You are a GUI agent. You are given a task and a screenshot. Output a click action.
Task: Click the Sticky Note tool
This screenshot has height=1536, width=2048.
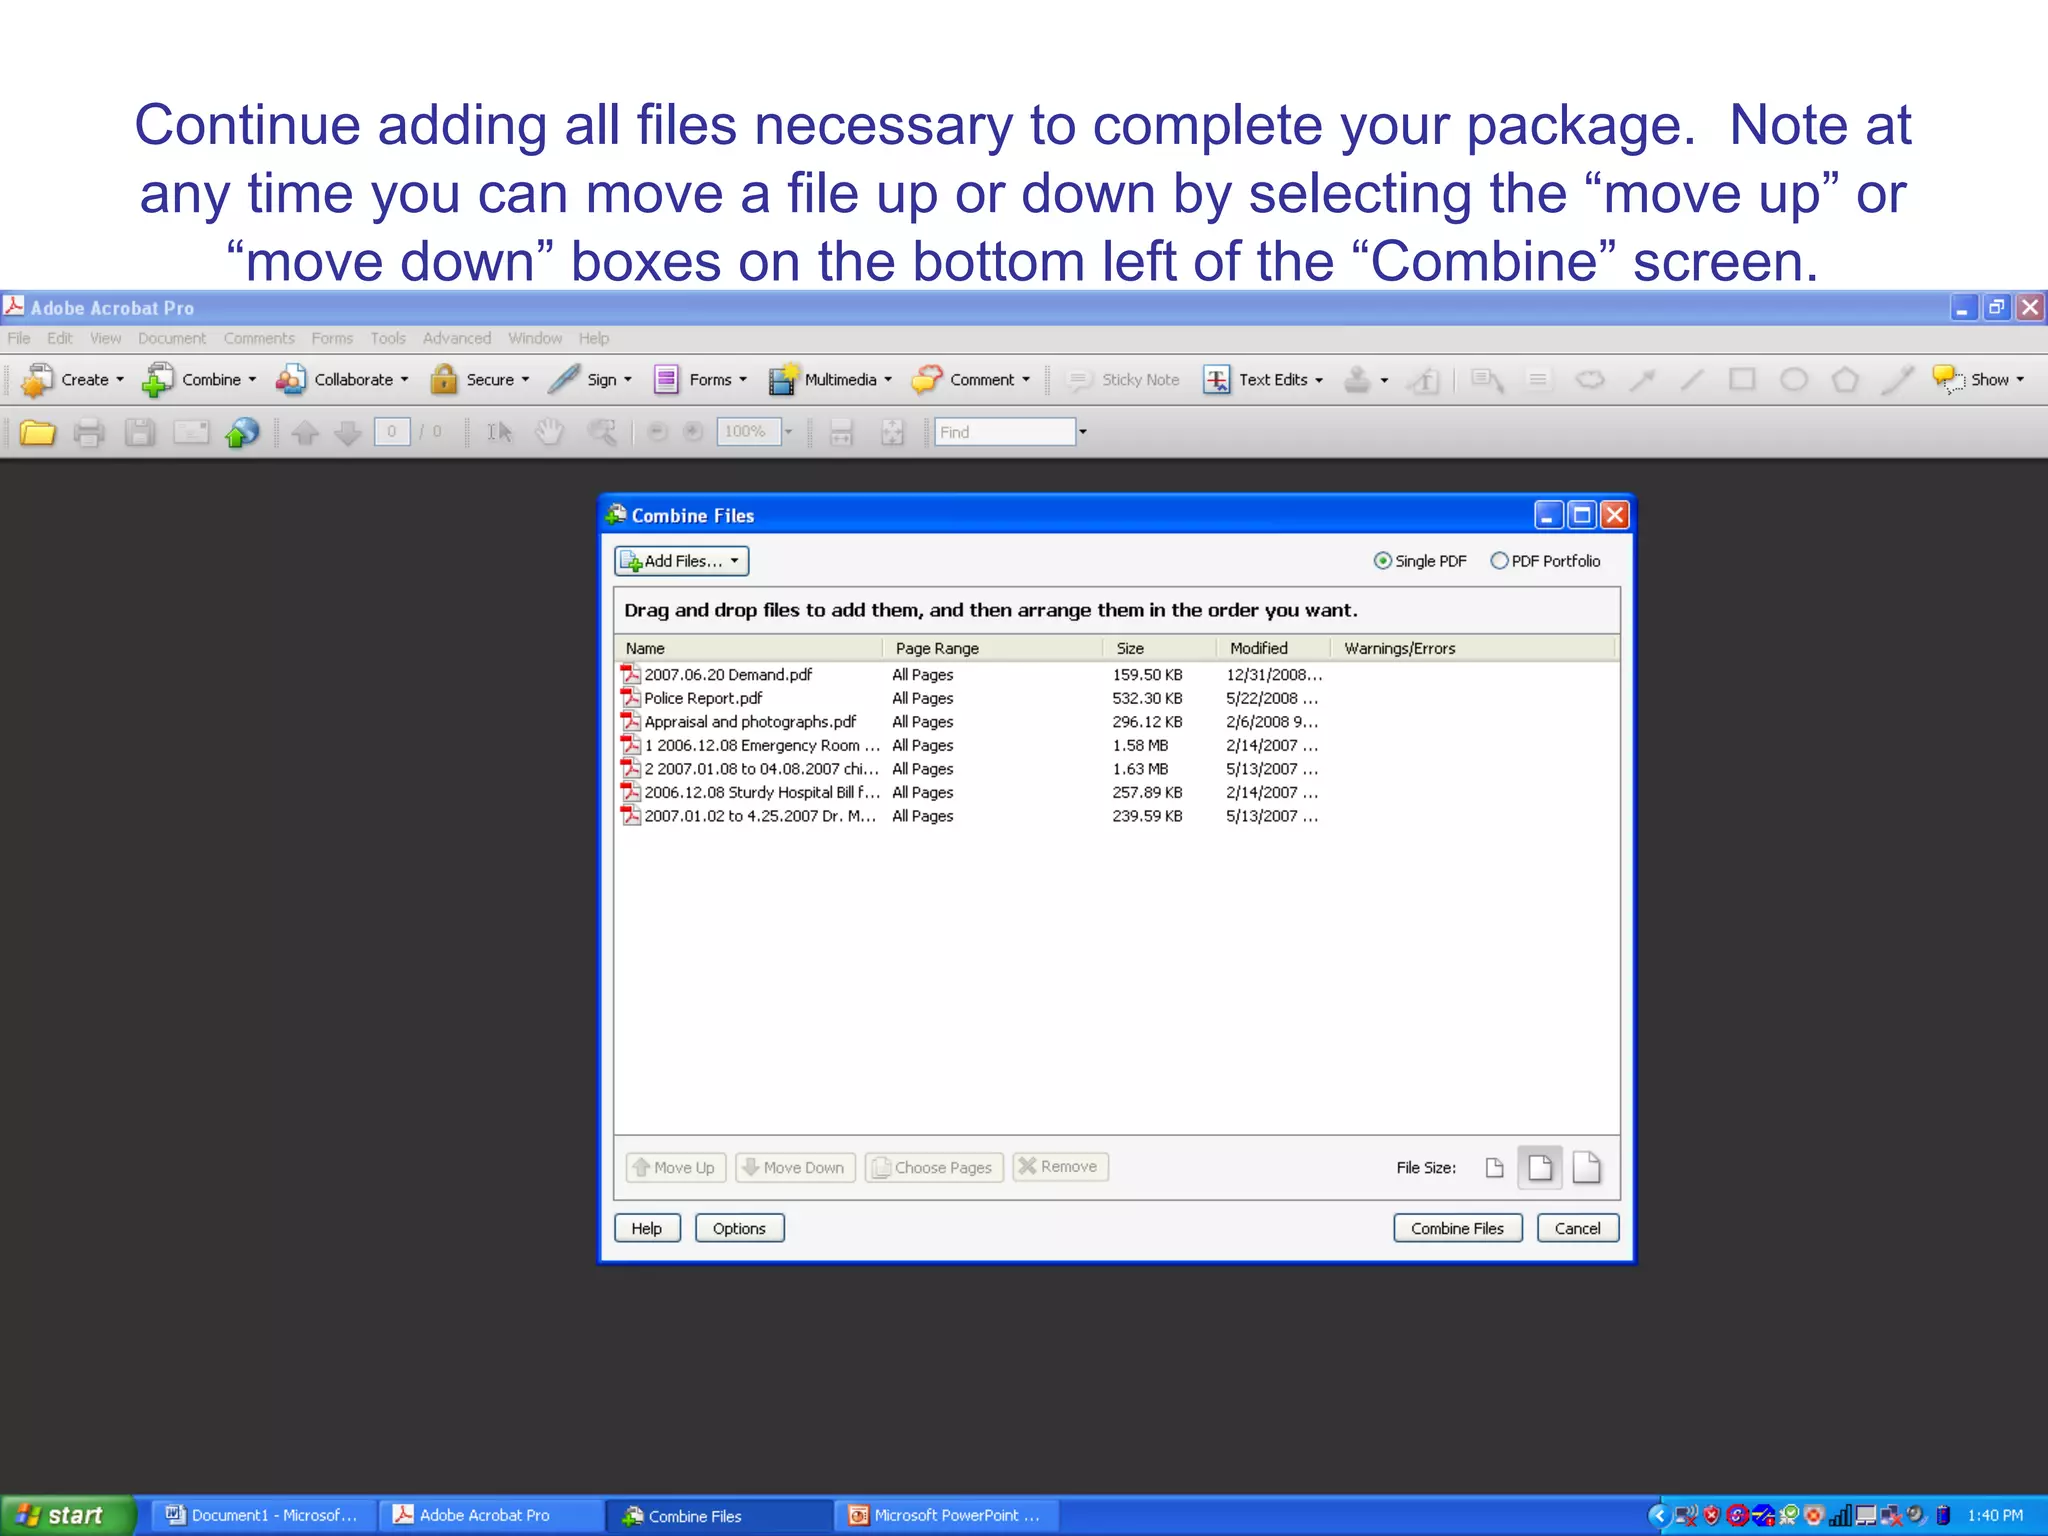[1124, 380]
